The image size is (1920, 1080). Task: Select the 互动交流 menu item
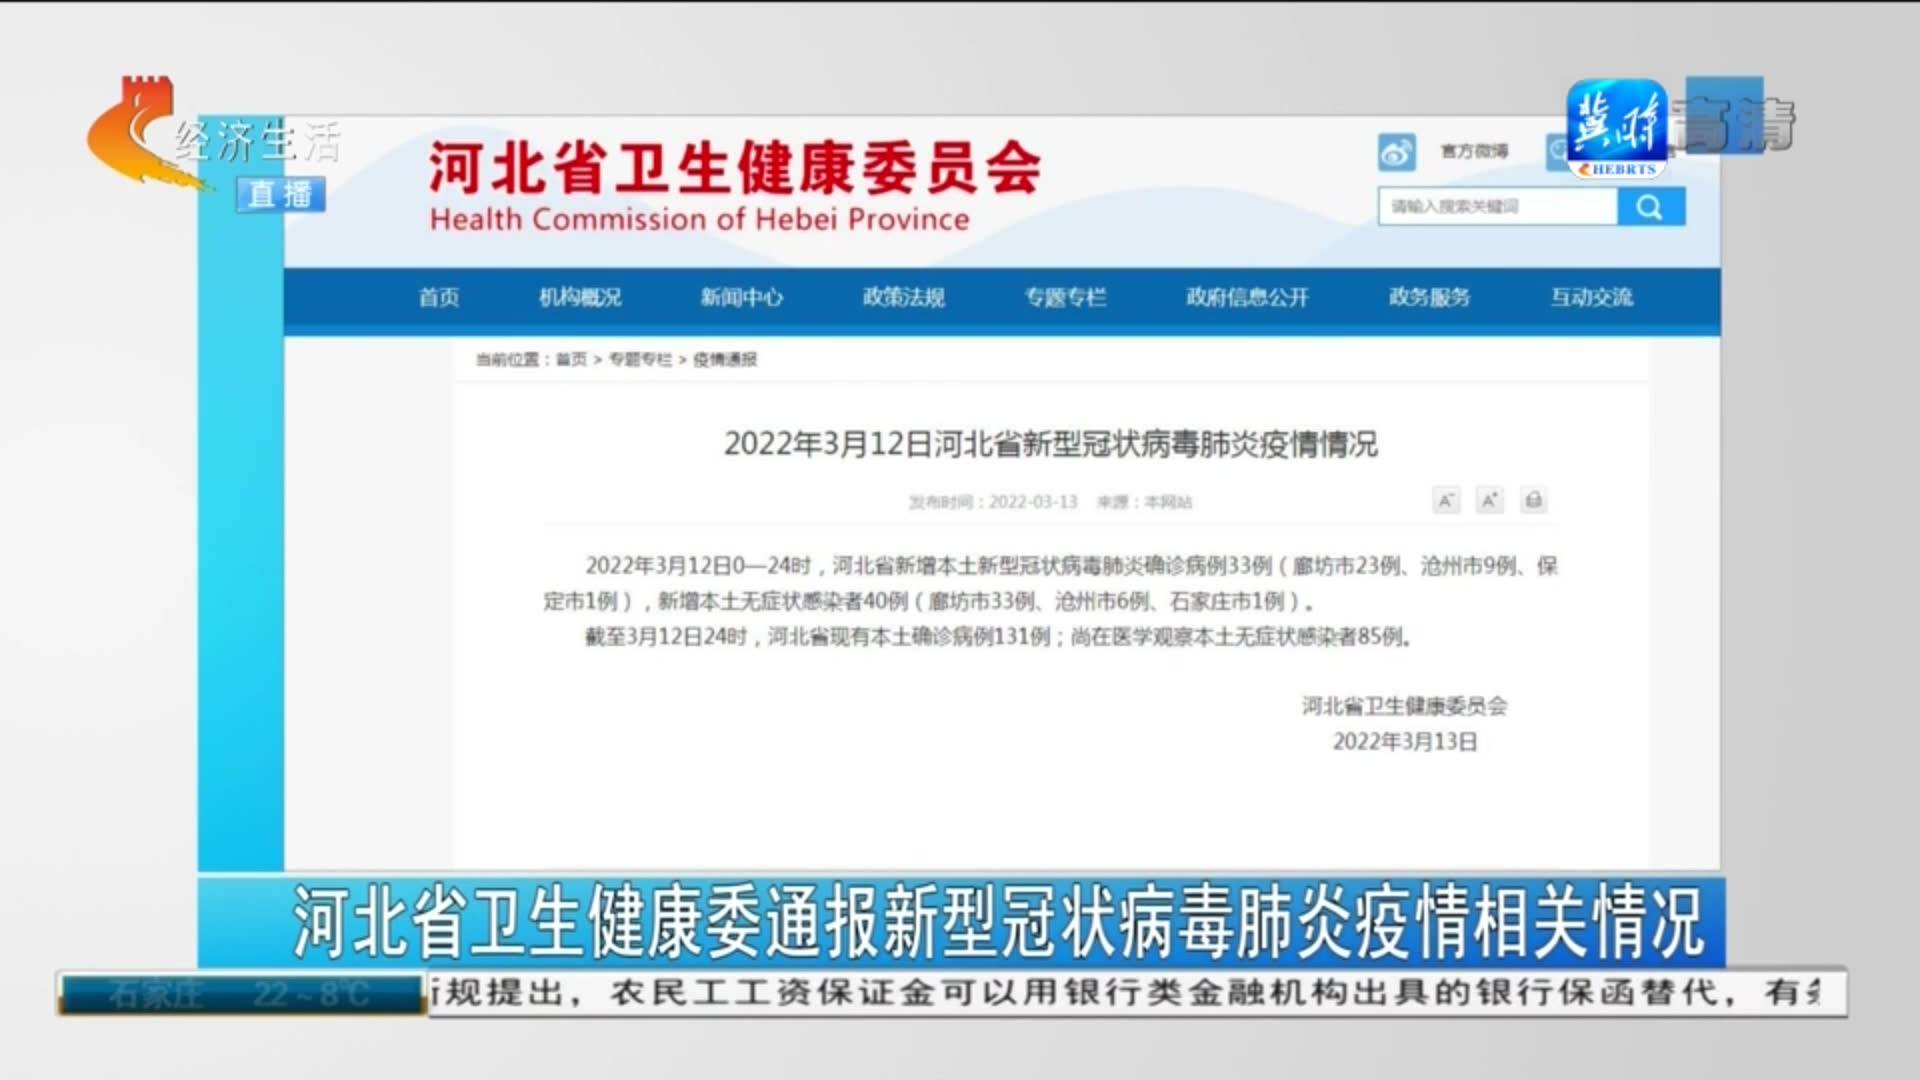pyautogui.click(x=1592, y=297)
